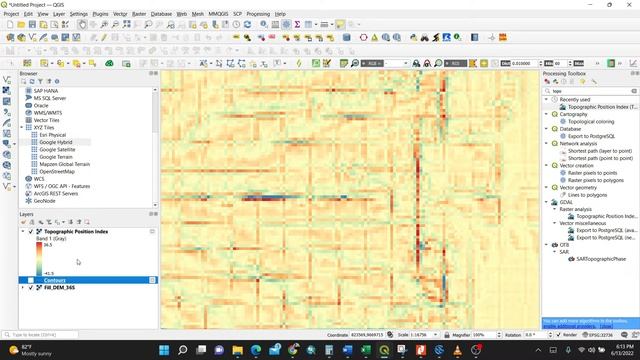Click the Zoom Out magnifier tool

click(116, 24)
